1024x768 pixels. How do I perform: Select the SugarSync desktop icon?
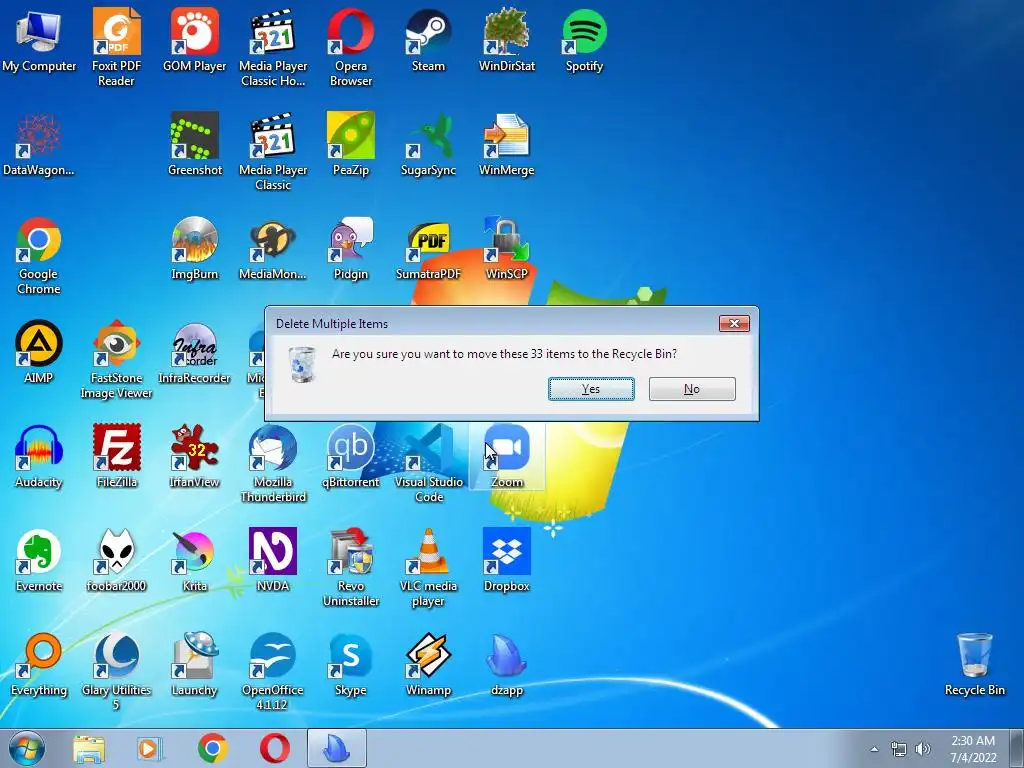[428, 144]
